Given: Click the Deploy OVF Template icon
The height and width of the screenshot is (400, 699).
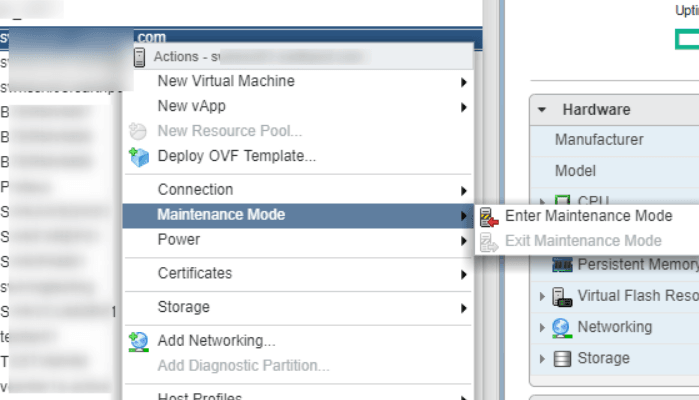Looking at the screenshot, I should [x=139, y=156].
